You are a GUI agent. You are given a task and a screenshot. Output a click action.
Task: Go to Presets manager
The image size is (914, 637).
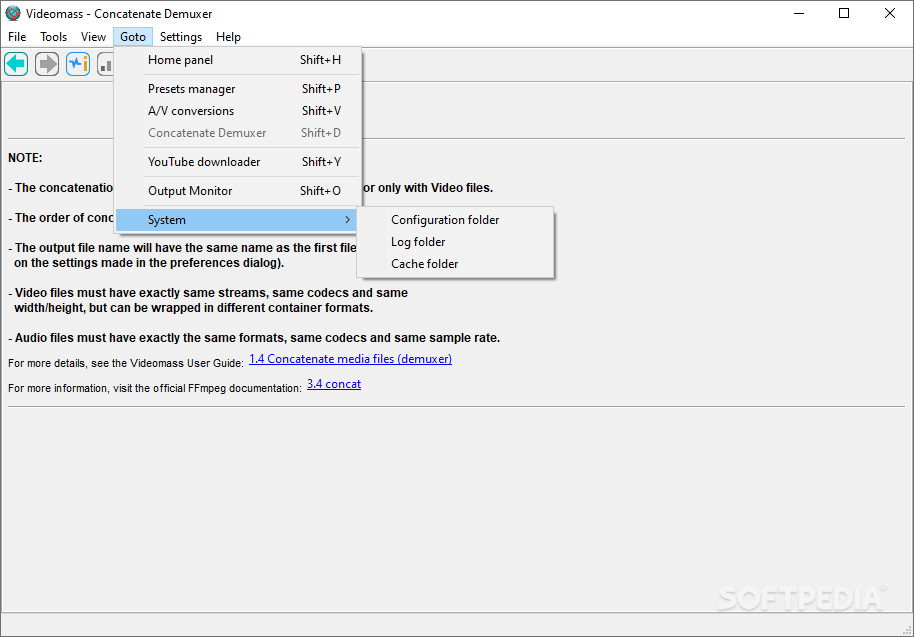point(238,89)
